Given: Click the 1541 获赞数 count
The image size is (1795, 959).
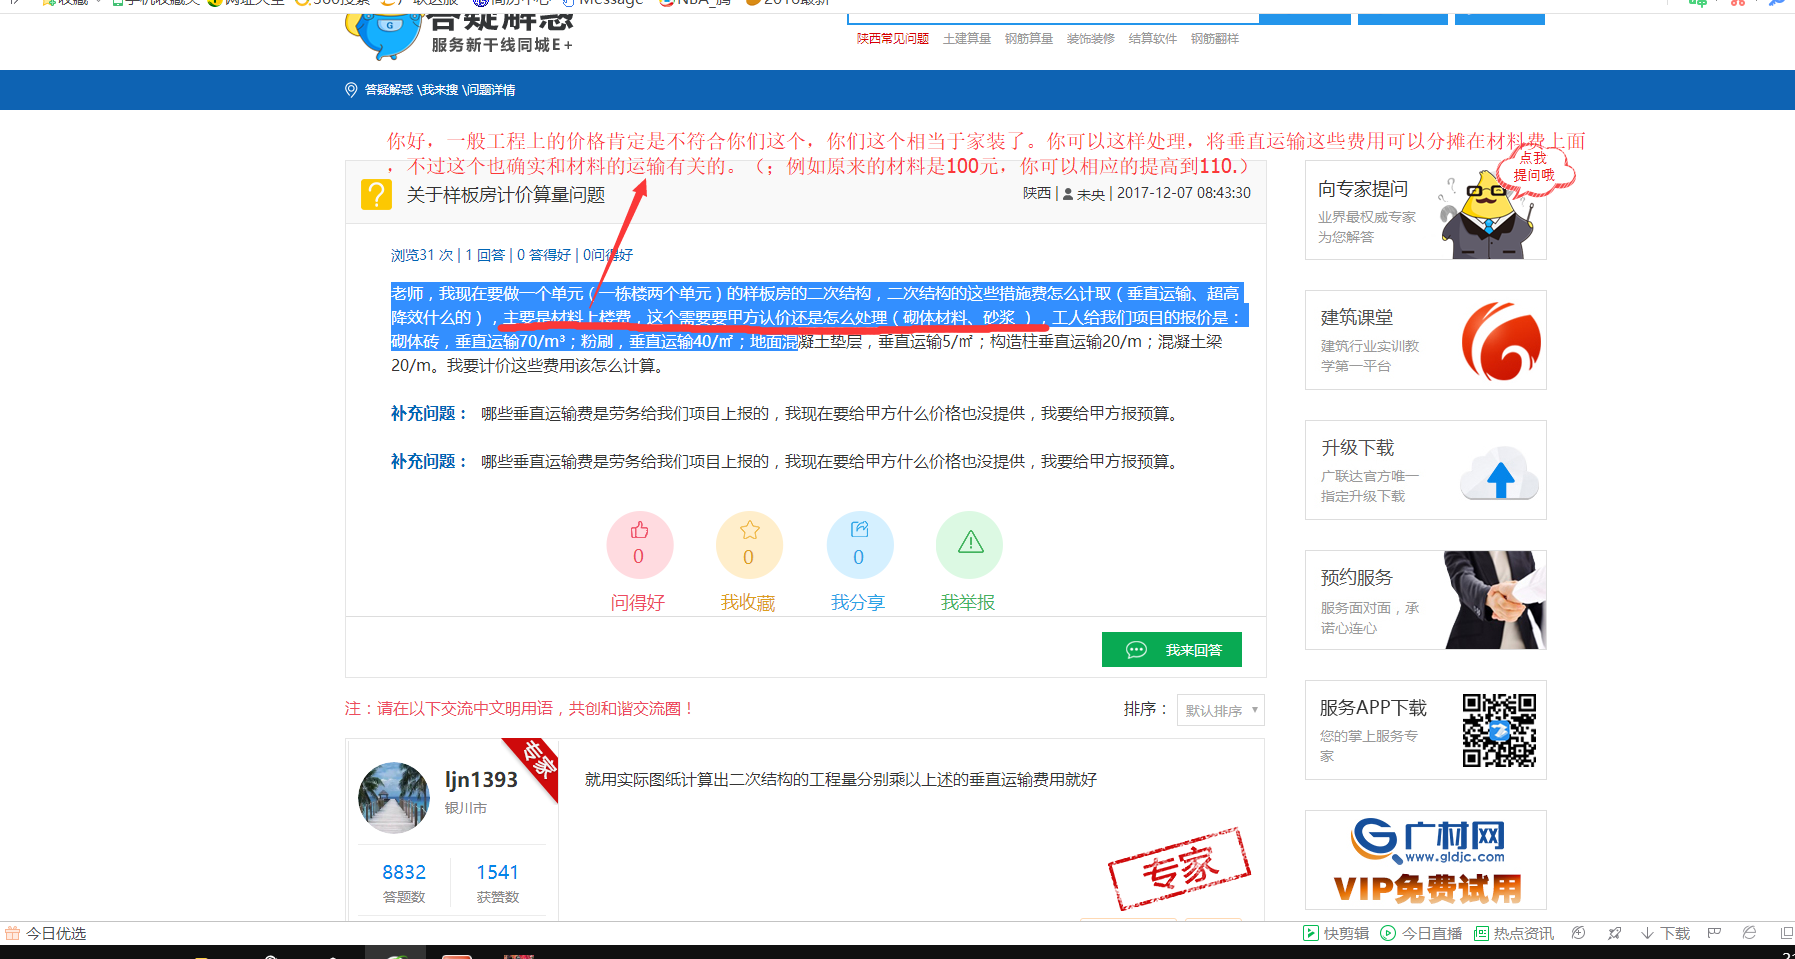Looking at the screenshot, I should (x=498, y=872).
